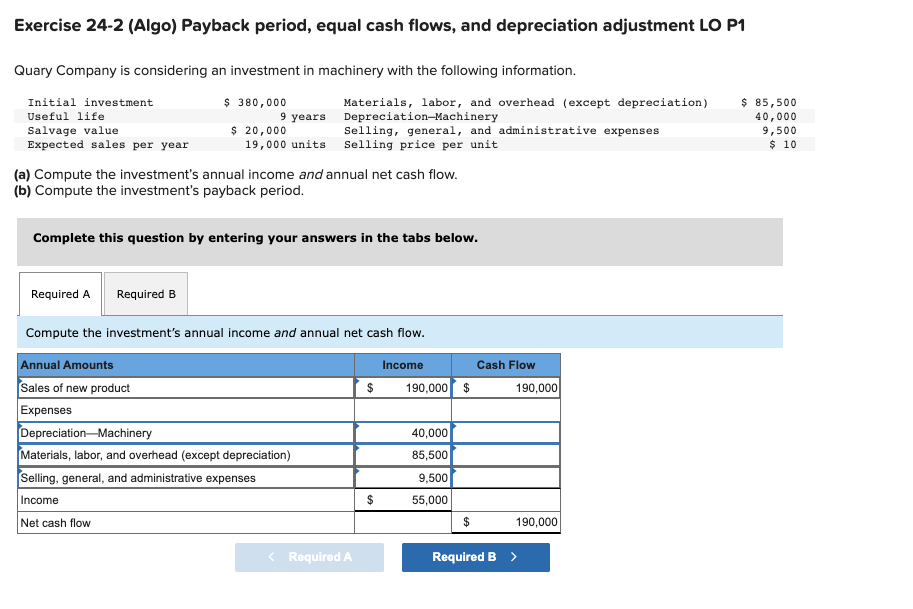Viewport: 913px width, 609px height.
Task: Click the Required A back button
Action: [x=309, y=557]
